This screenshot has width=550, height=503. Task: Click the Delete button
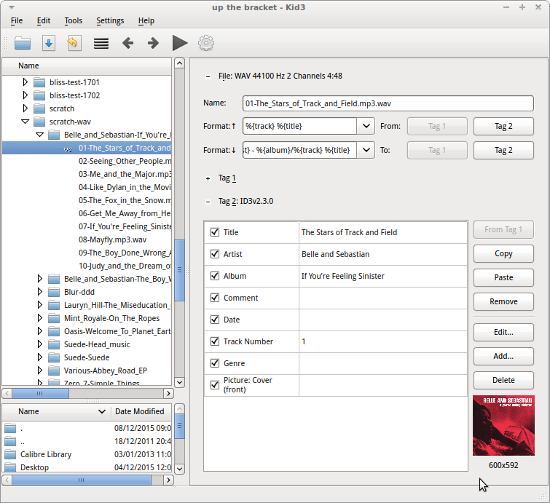(x=503, y=380)
